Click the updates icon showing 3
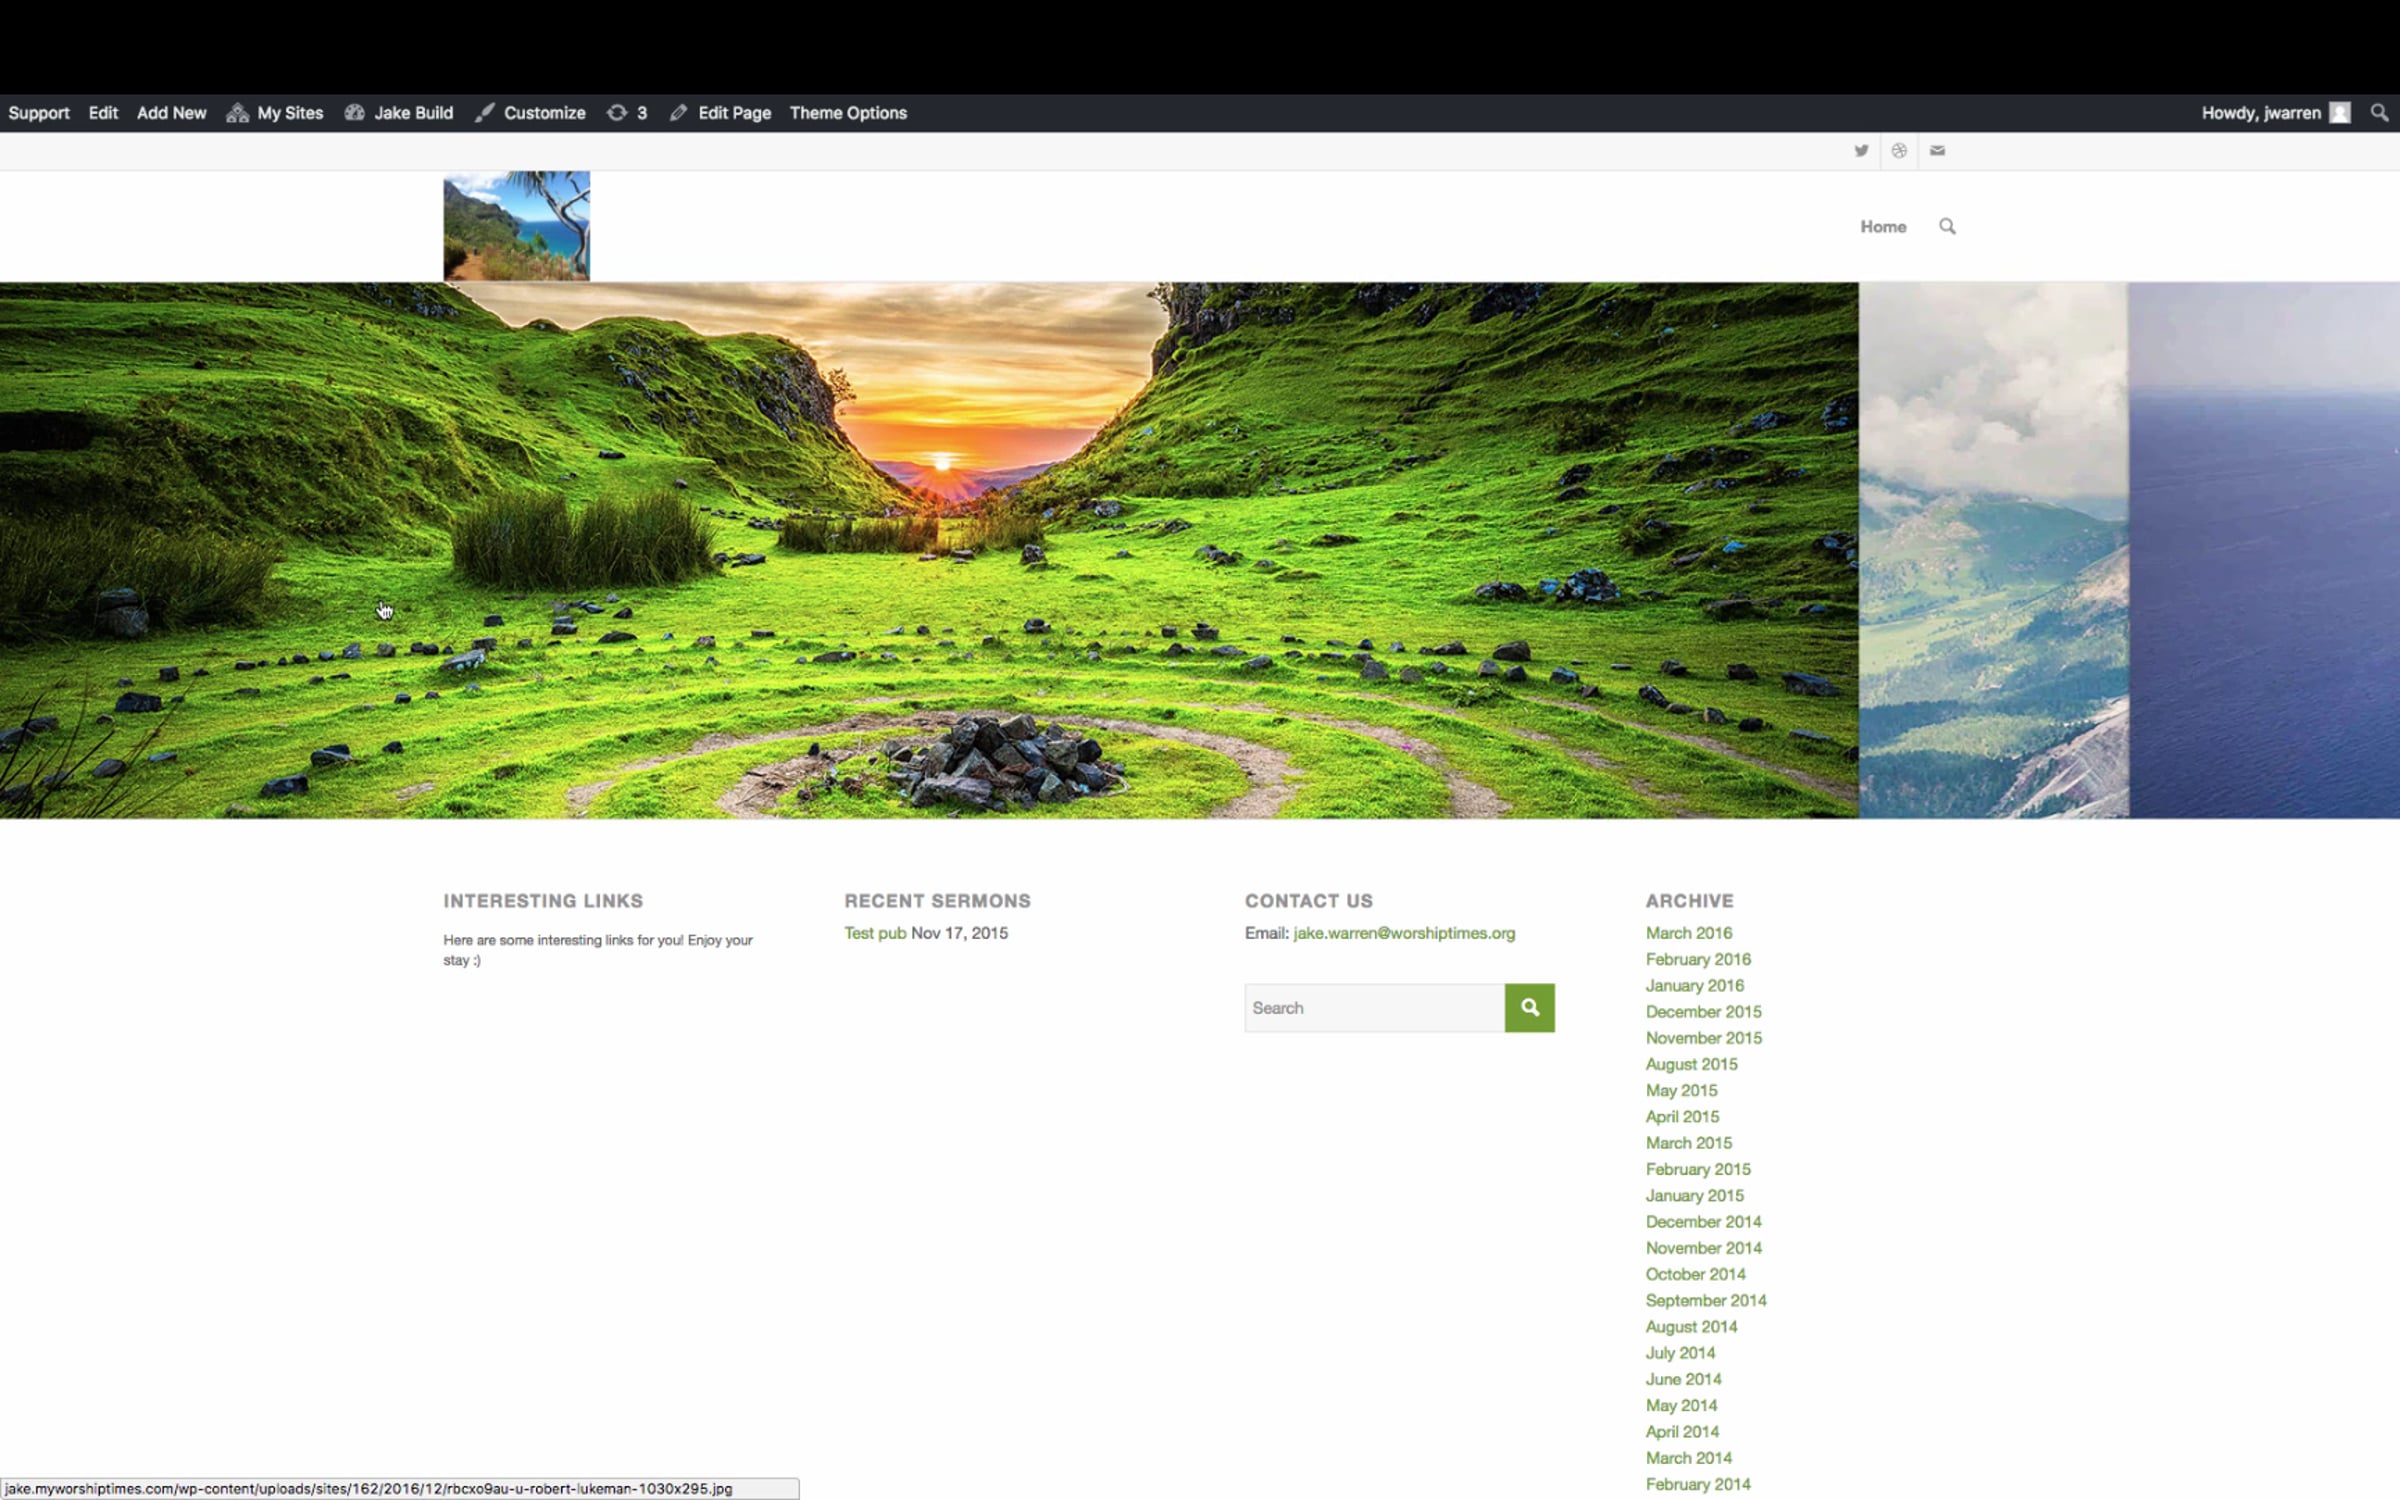Screen dimensions: 2400x1500 point(627,113)
